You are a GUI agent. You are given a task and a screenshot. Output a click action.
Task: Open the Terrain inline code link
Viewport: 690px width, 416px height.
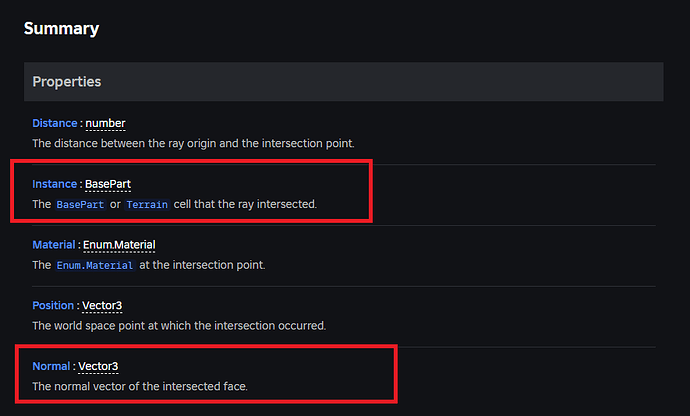[x=146, y=204]
